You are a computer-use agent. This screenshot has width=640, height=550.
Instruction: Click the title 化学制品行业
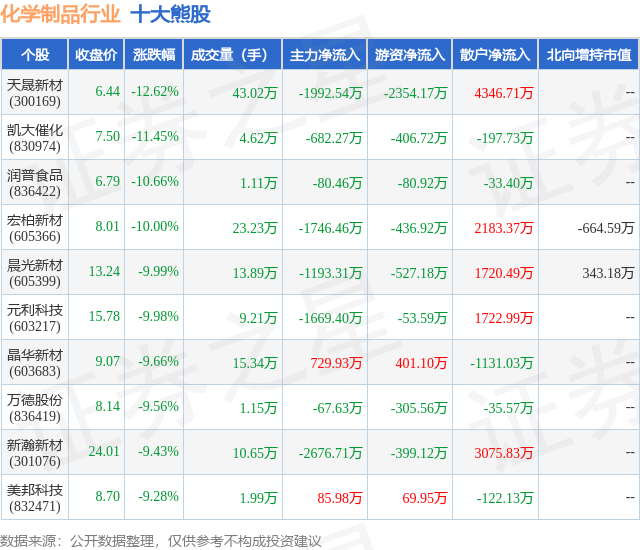60,14
